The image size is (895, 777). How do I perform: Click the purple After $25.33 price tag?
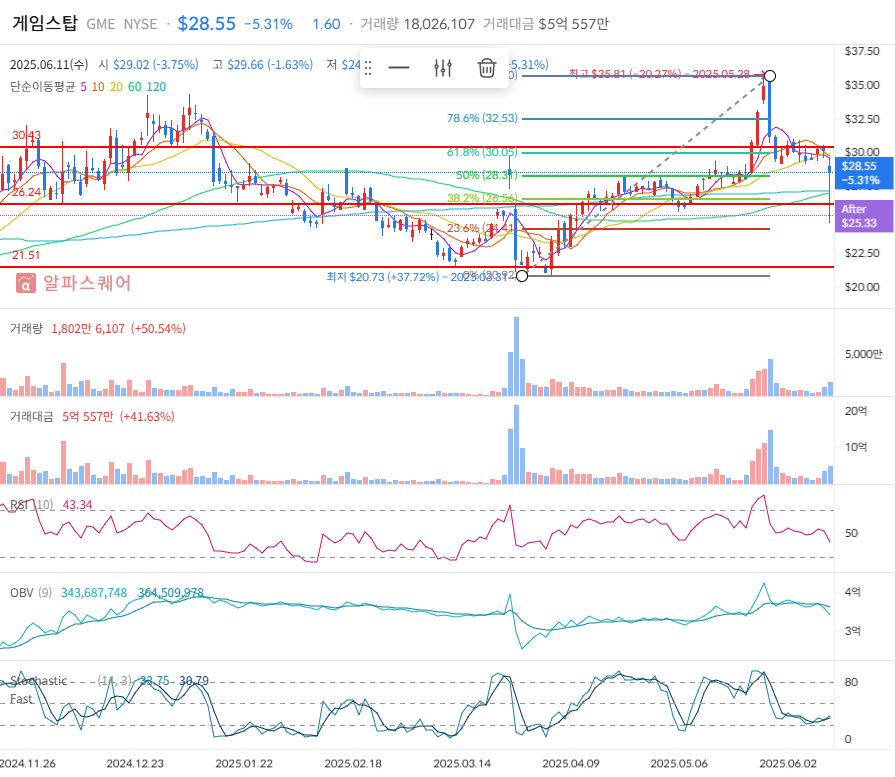pos(863,216)
